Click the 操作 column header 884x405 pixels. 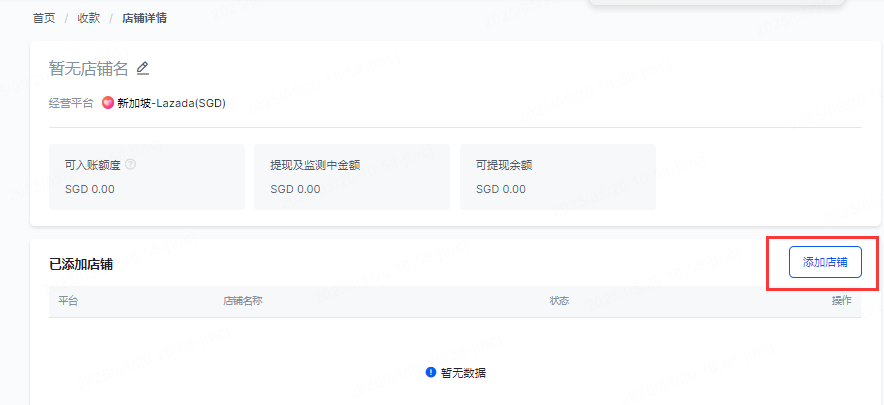pos(841,300)
